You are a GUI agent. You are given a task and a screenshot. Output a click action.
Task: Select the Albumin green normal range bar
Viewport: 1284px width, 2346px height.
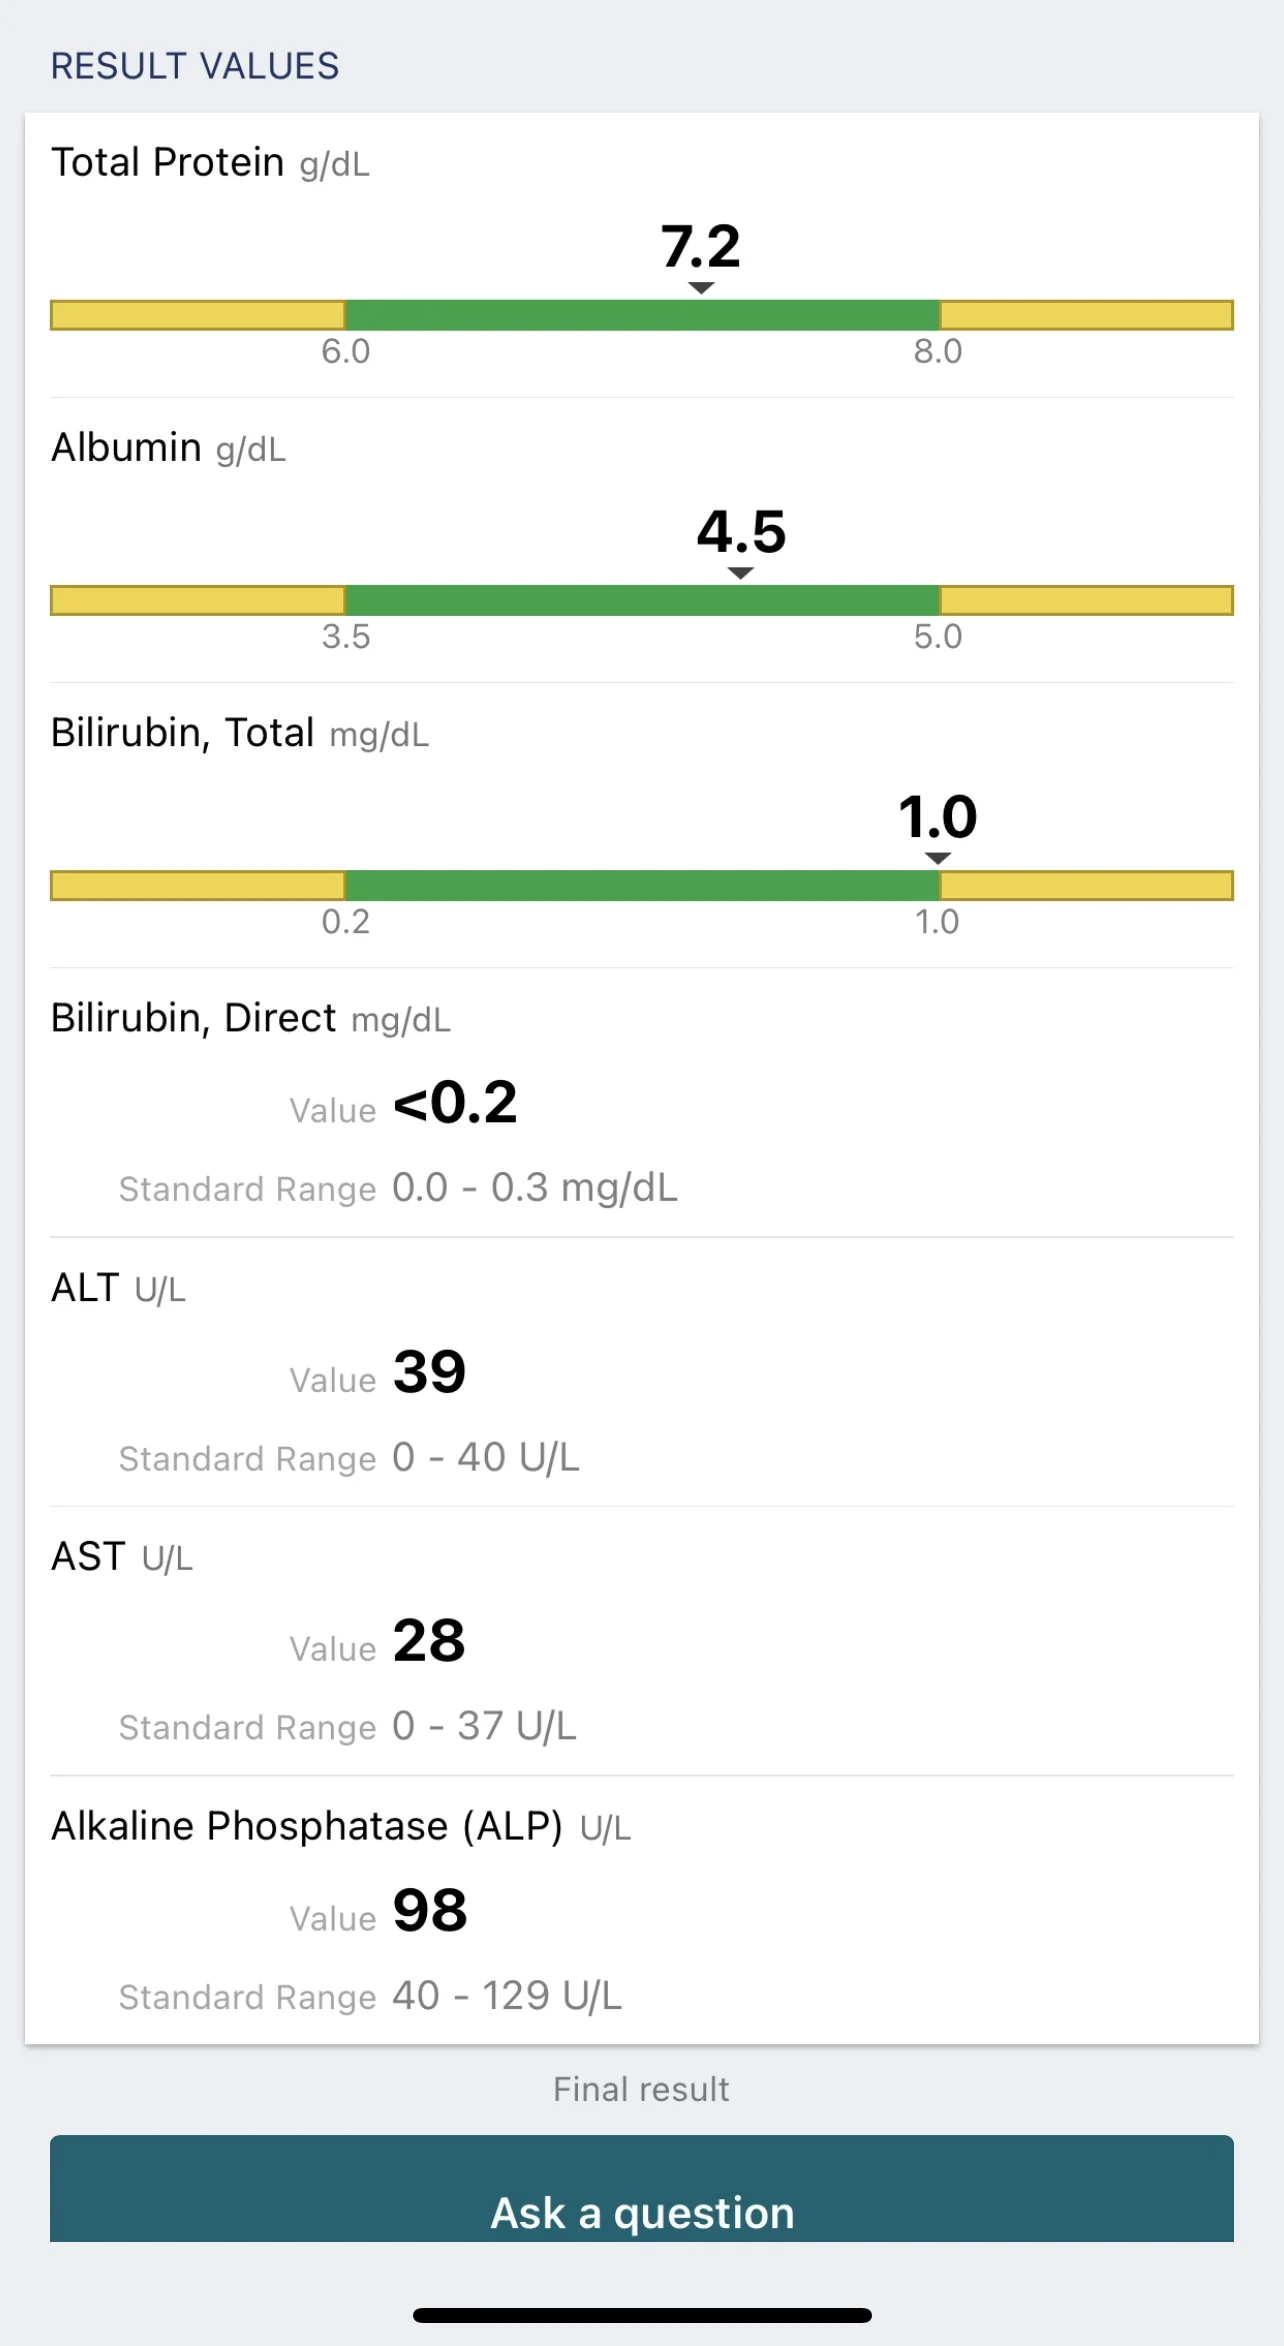click(642, 600)
